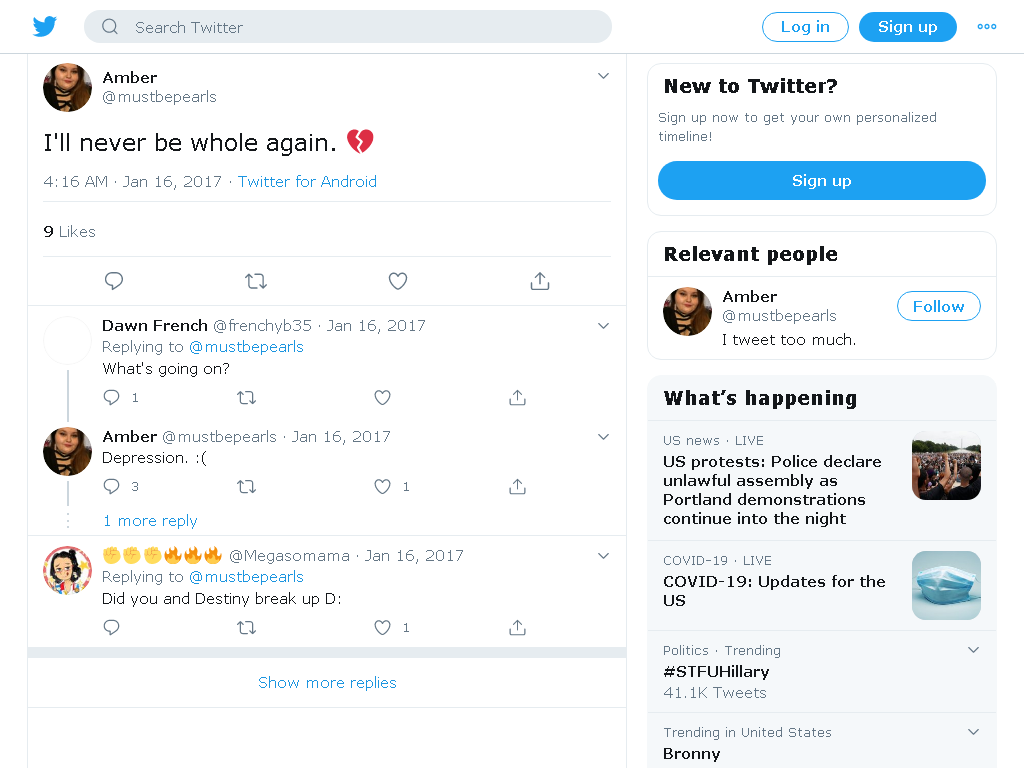Retweet Dawn French's reply
The height and width of the screenshot is (768, 1024).
(246, 397)
